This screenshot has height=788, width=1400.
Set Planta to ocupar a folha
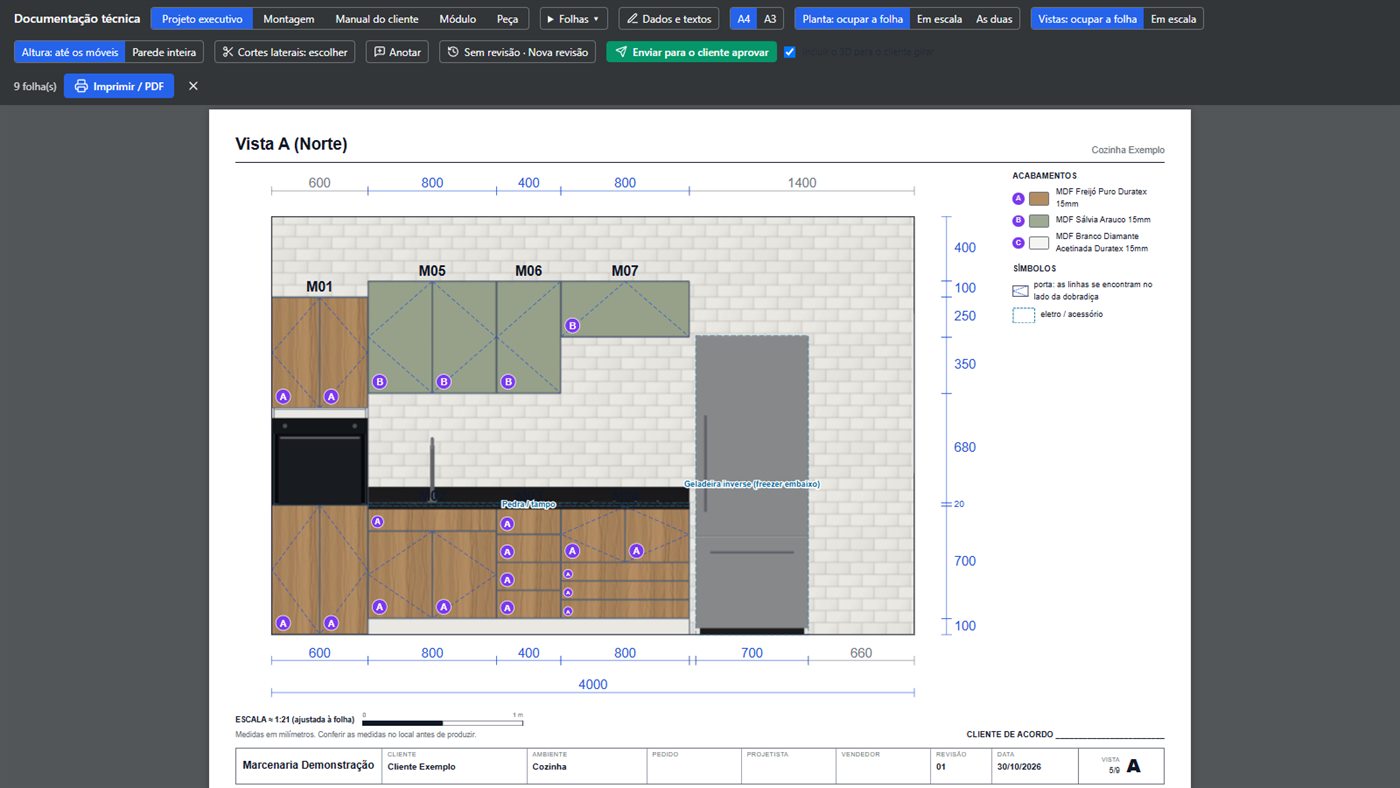pos(852,19)
